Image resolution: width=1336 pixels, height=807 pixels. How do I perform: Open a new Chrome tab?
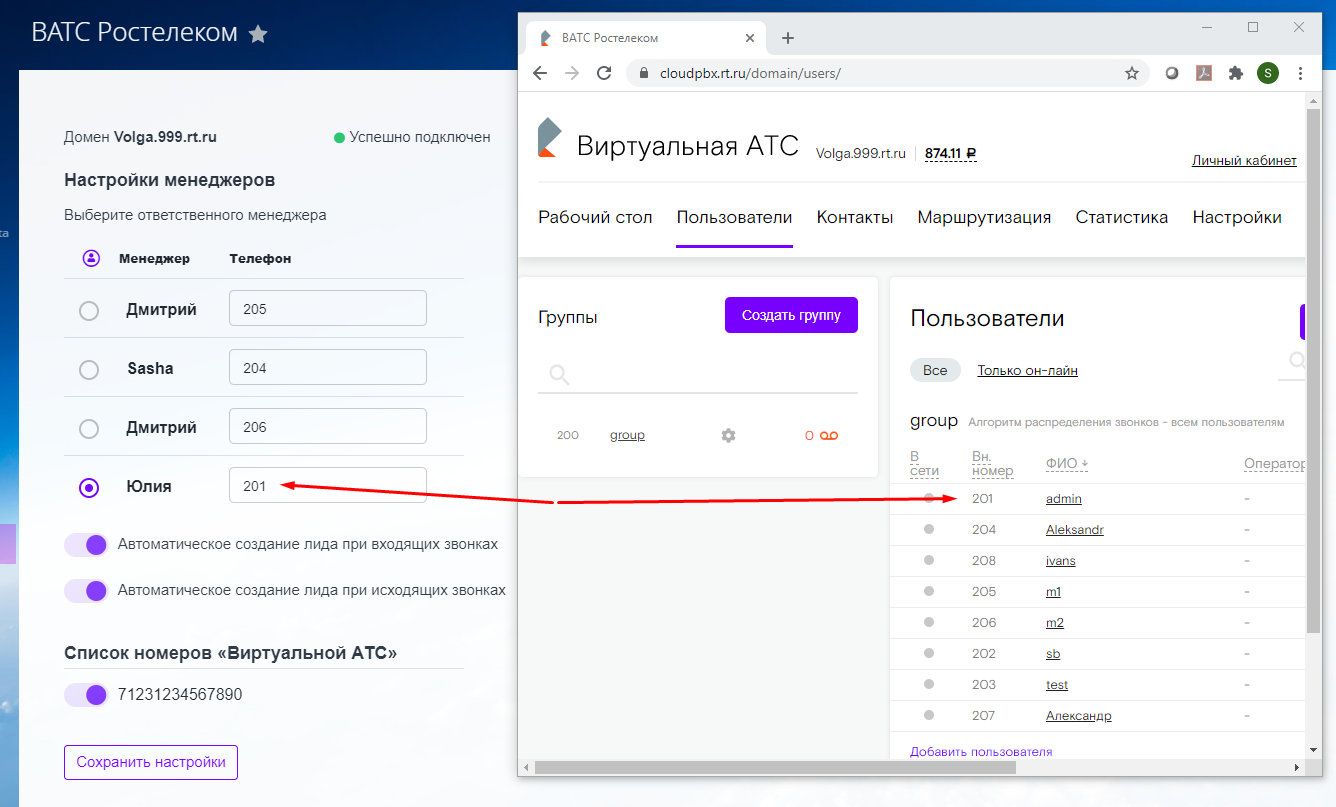tap(787, 38)
